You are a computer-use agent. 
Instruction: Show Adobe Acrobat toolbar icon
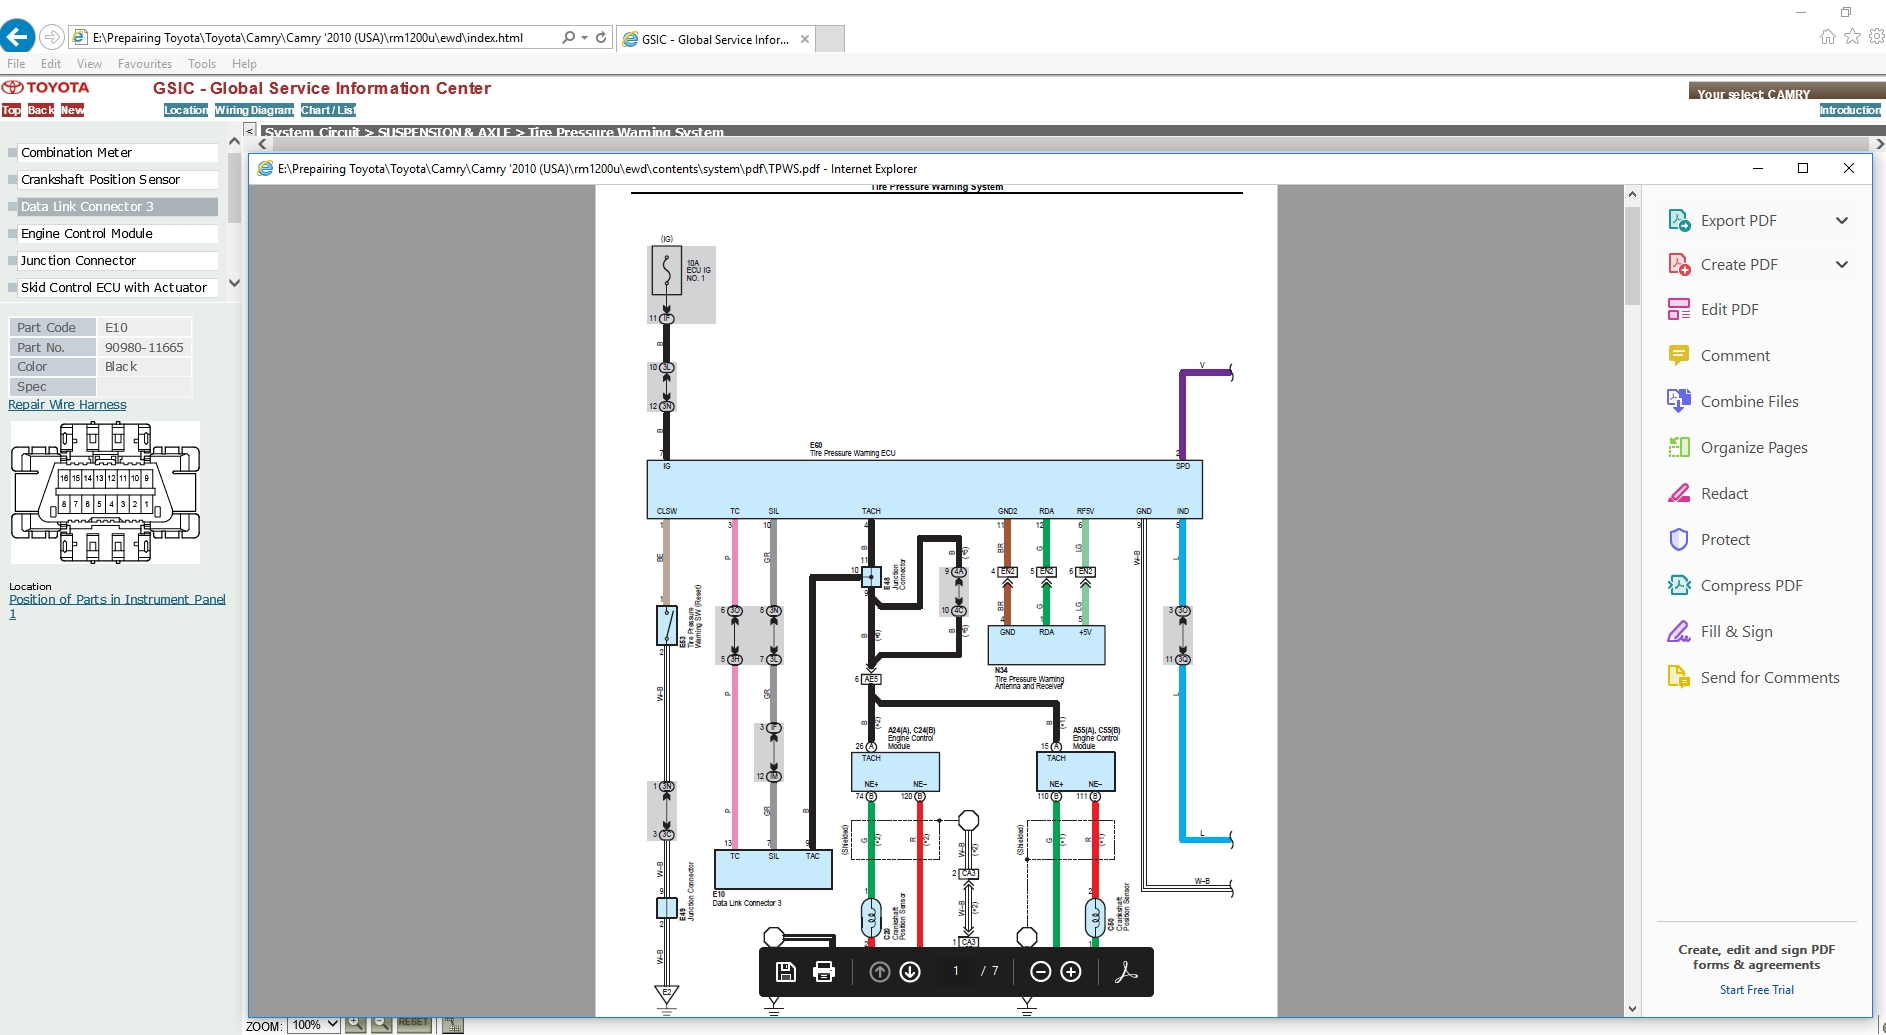(1126, 972)
